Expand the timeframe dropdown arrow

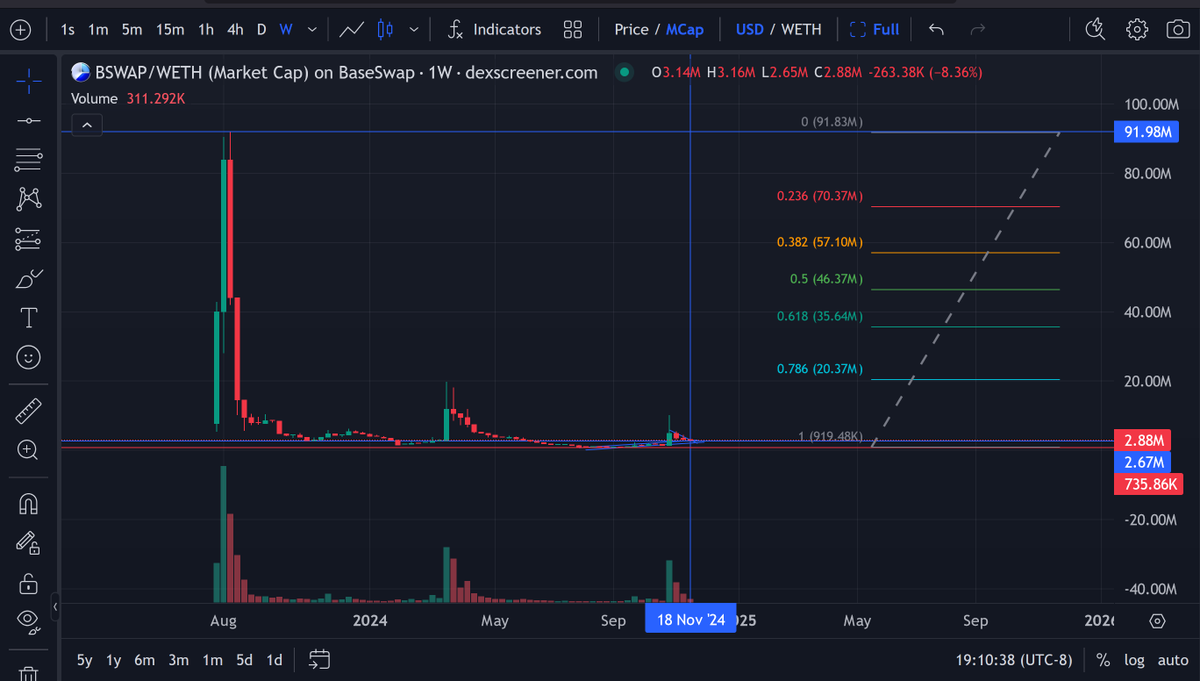(x=312, y=30)
